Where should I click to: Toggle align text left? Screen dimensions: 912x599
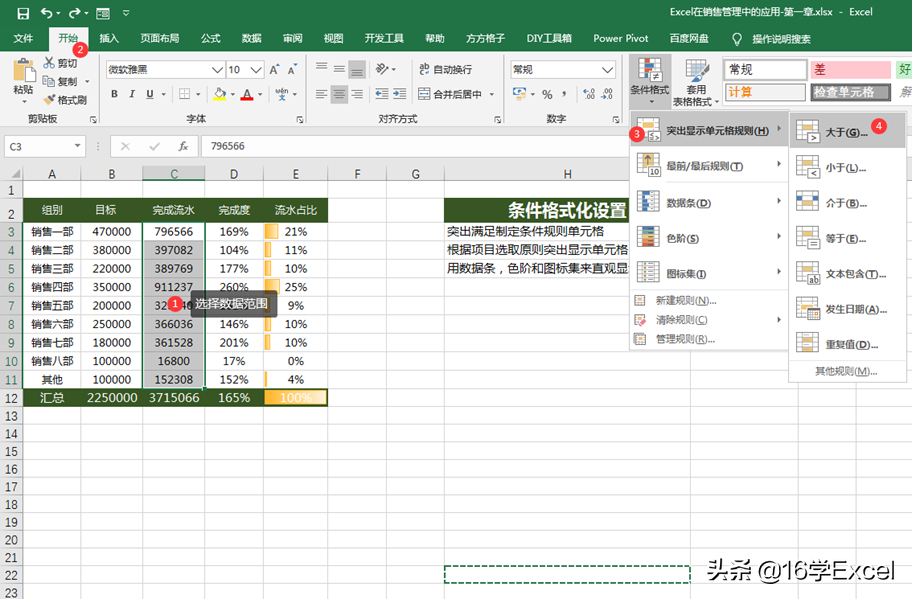322,94
